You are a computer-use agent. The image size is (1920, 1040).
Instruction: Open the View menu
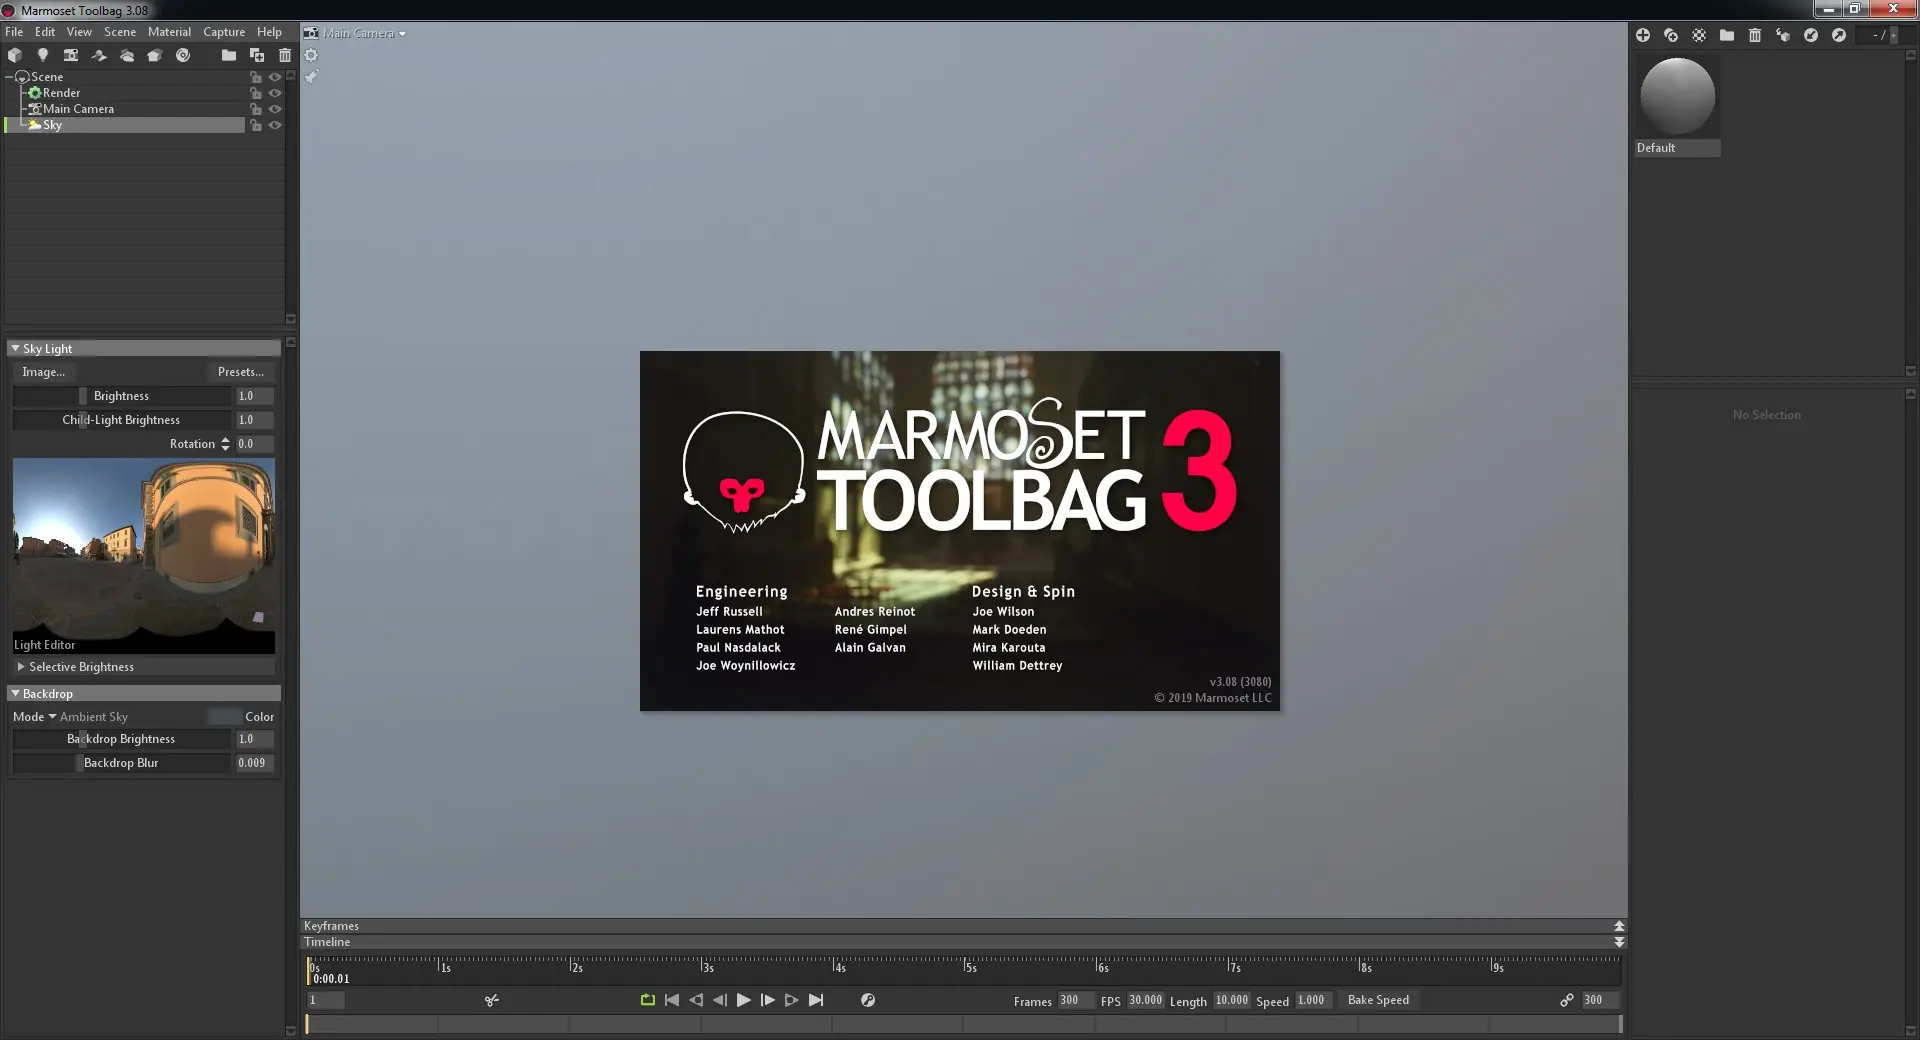click(79, 32)
